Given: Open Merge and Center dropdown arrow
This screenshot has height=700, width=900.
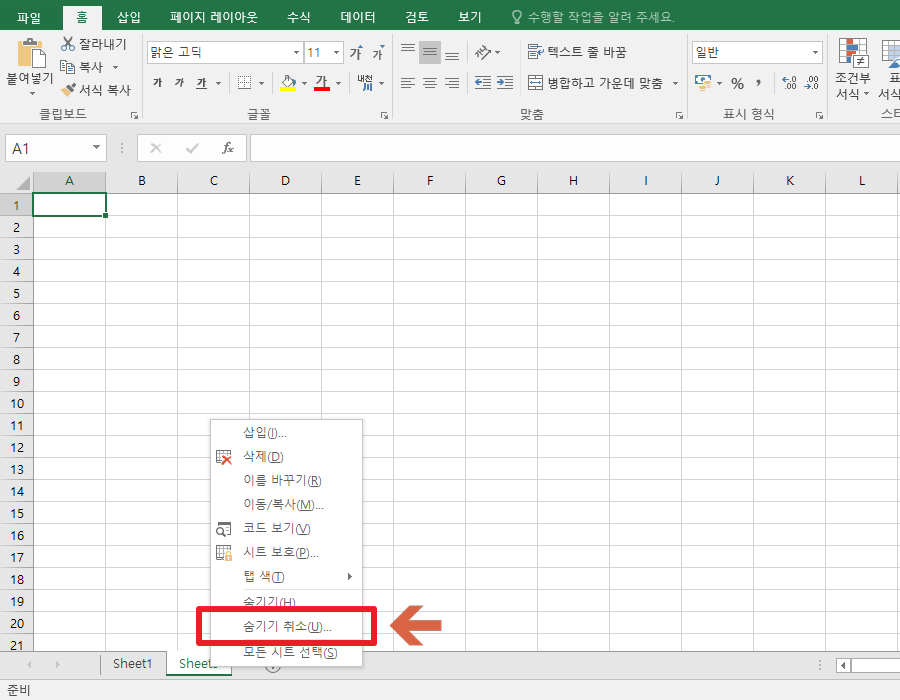Looking at the screenshot, I should click(x=676, y=83).
